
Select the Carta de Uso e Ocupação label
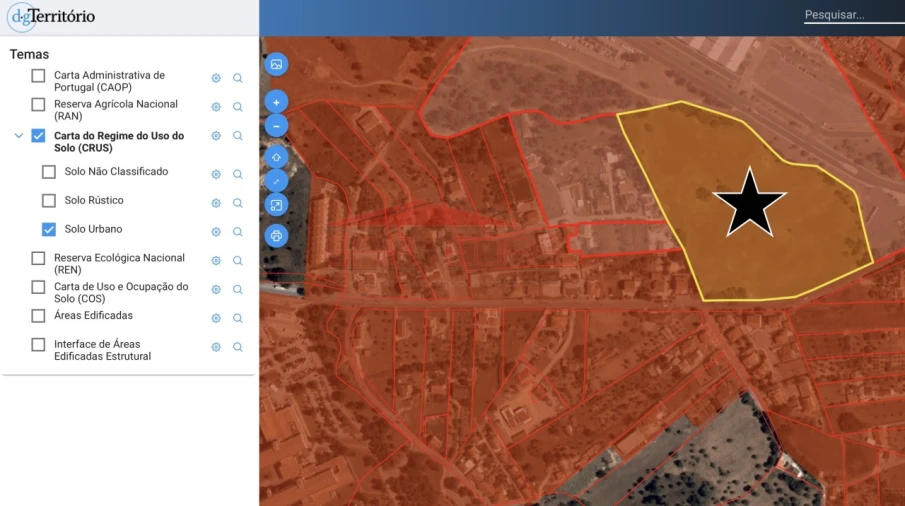click(120, 293)
